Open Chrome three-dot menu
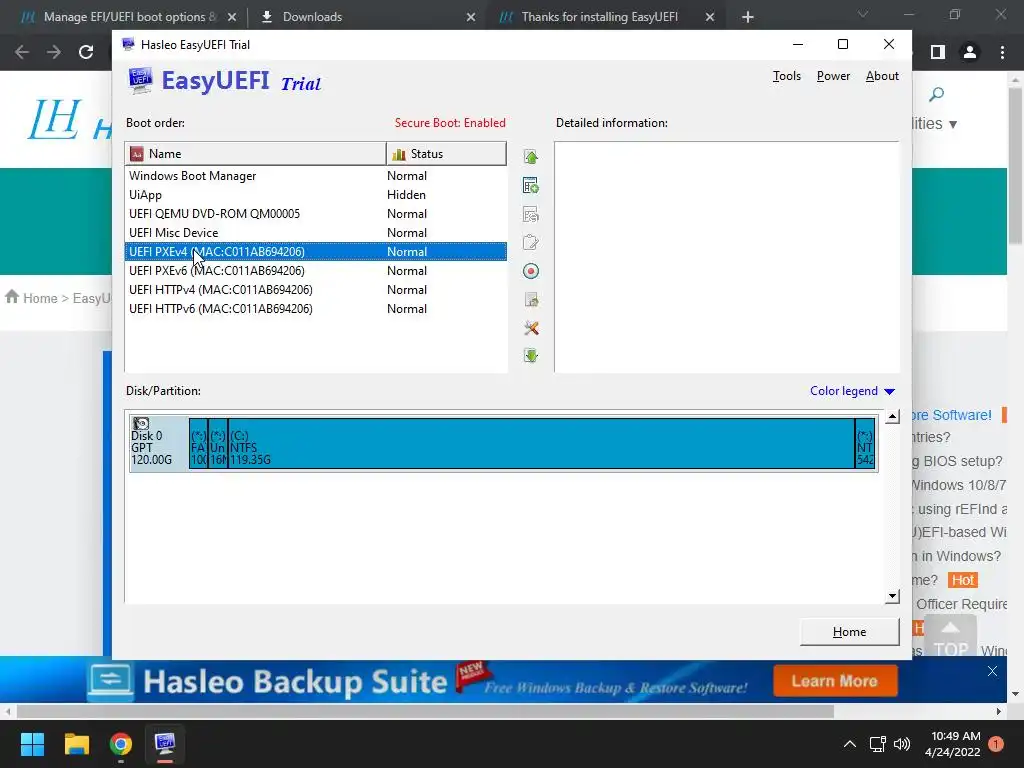The height and width of the screenshot is (768, 1024). 1002,52
